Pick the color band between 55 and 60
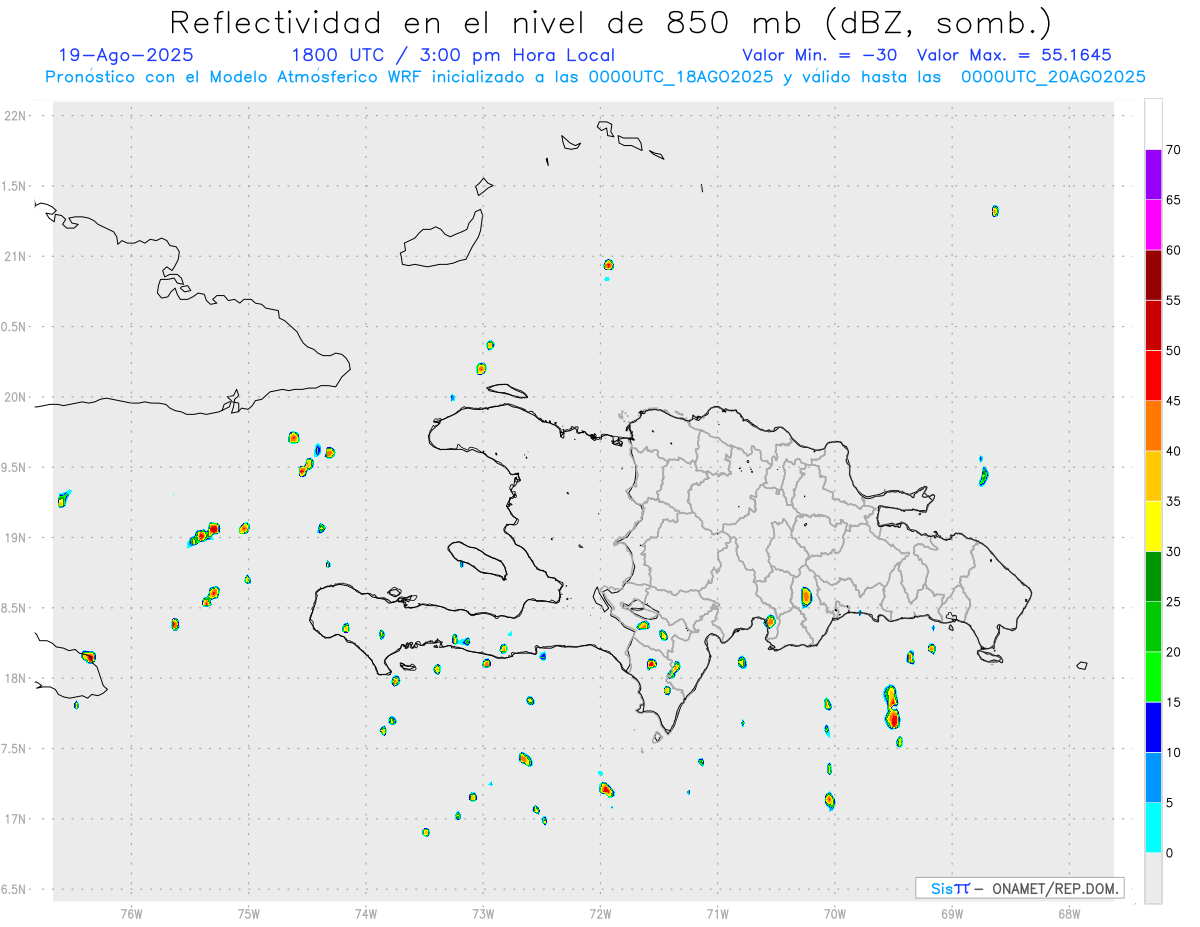Screen dimensions: 1200x927 click(x=1153, y=275)
